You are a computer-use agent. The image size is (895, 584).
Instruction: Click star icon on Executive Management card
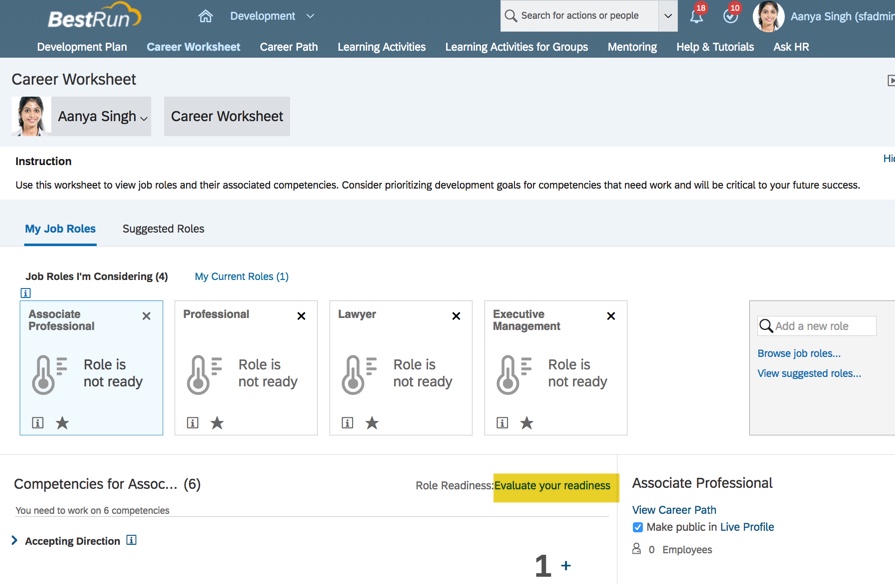(x=527, y=423)
